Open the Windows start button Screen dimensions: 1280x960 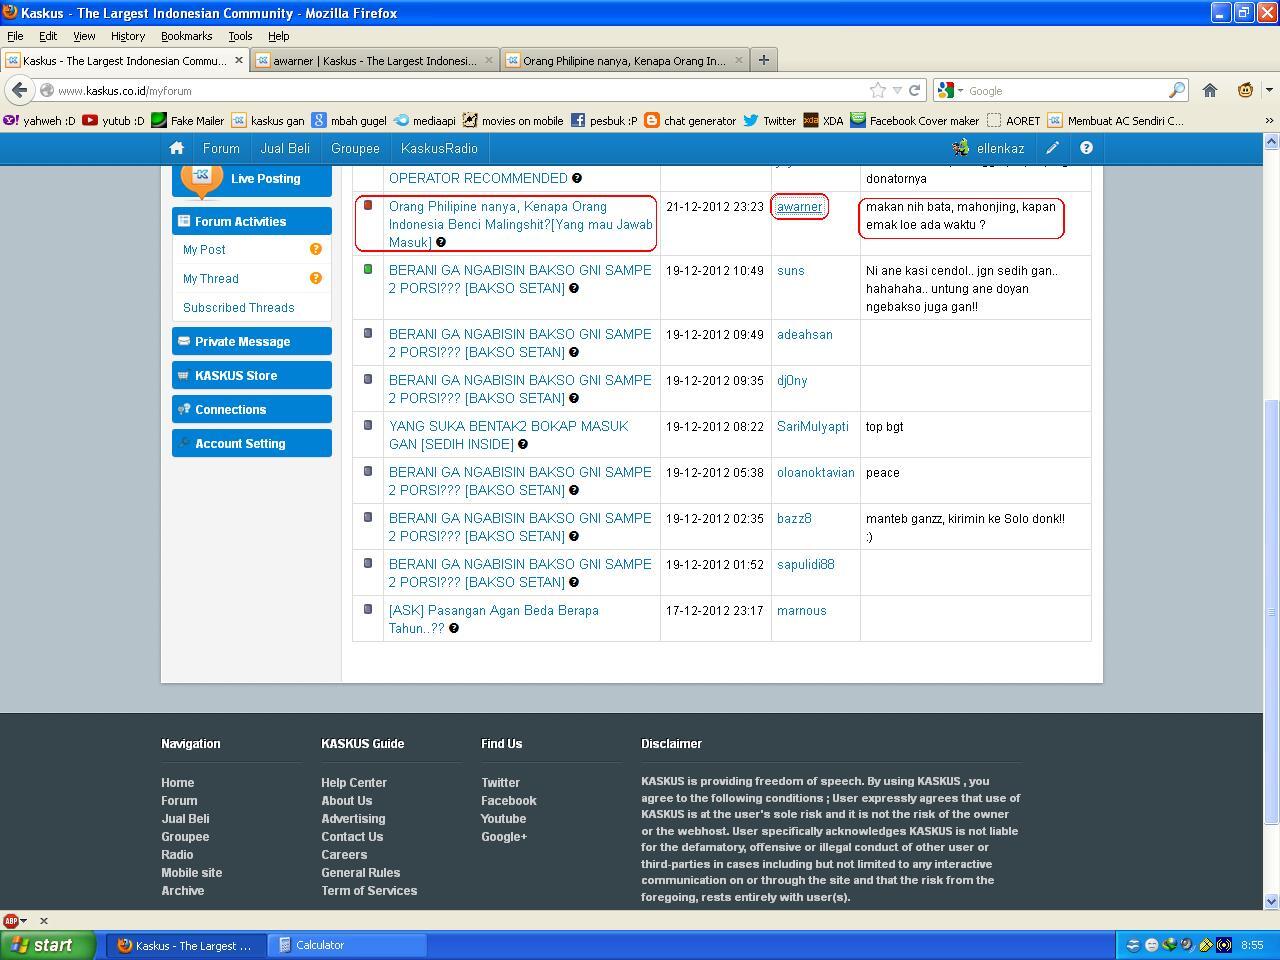tap(48, 945)
